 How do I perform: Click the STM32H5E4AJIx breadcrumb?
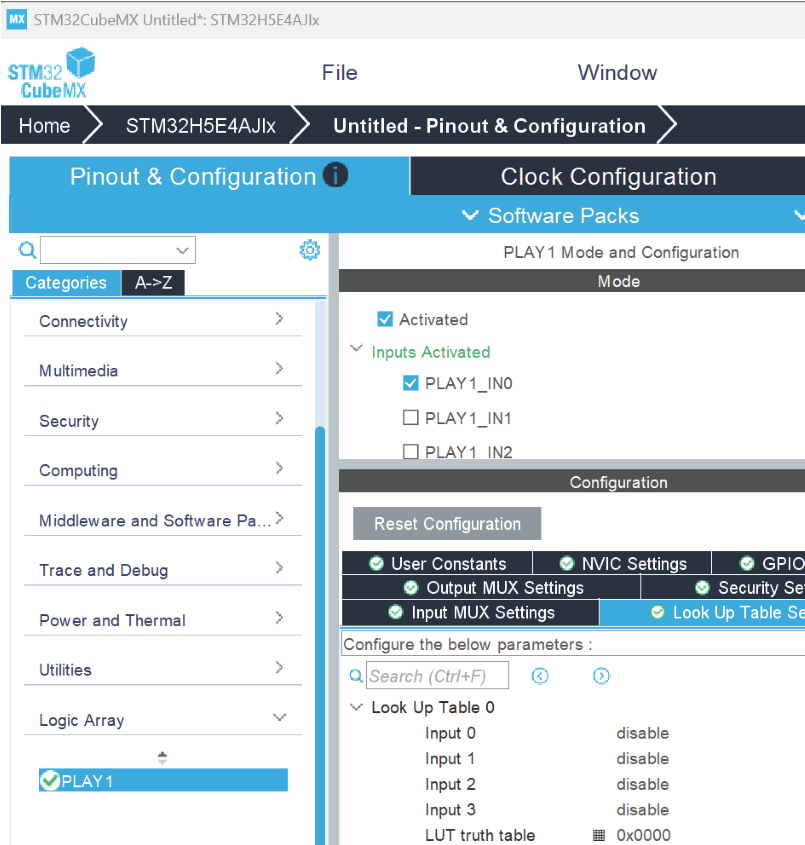click(200, 126)
